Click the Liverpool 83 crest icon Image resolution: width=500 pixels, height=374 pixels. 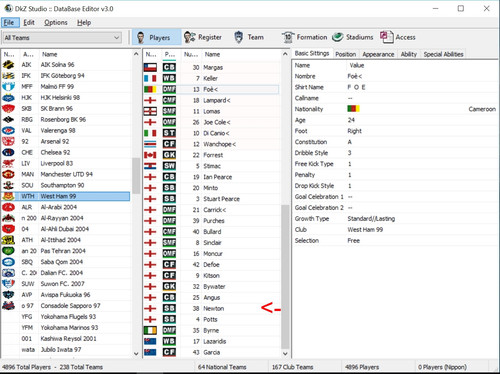point(8,163)
